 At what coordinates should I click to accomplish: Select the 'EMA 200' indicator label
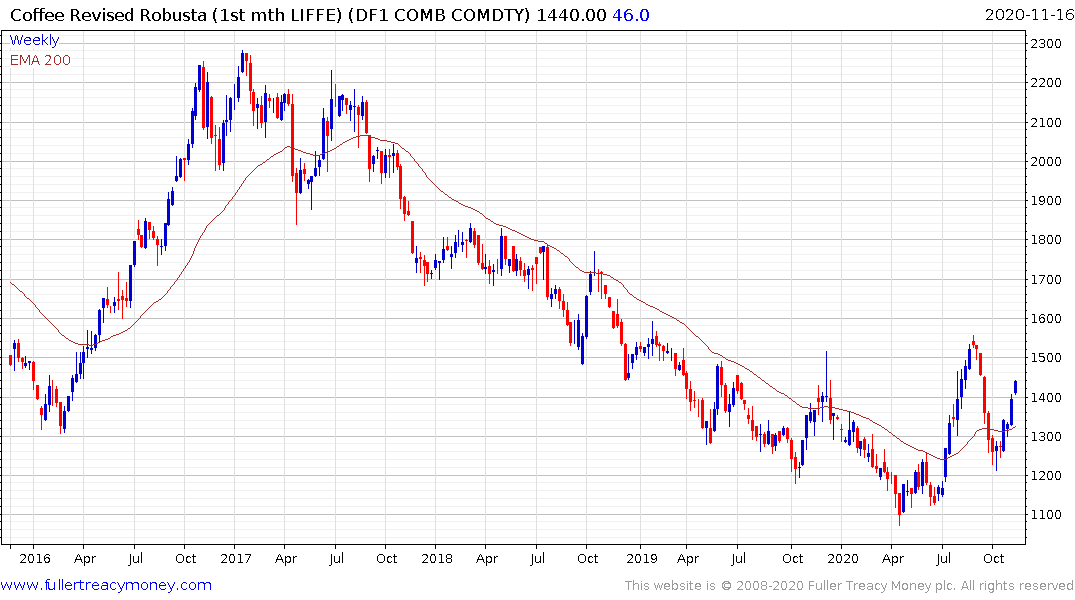40,60
